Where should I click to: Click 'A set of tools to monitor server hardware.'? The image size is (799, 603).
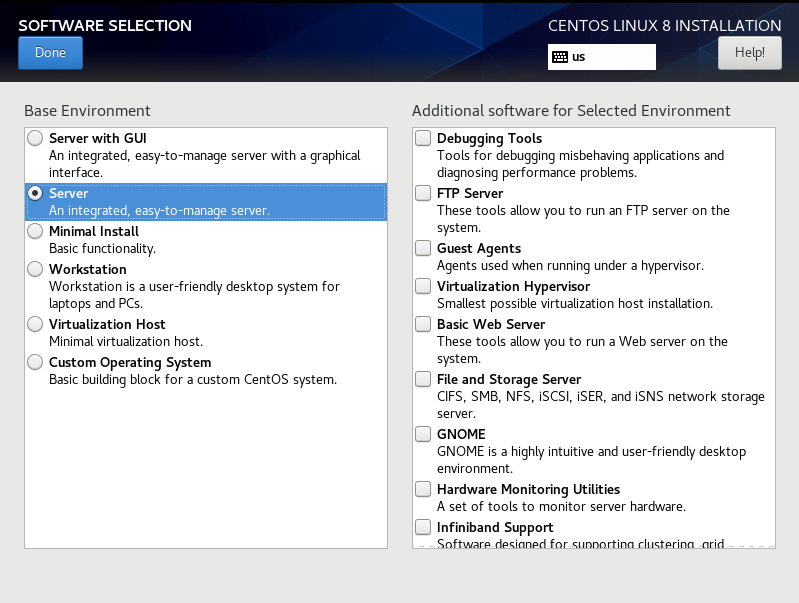click(561, 507)
